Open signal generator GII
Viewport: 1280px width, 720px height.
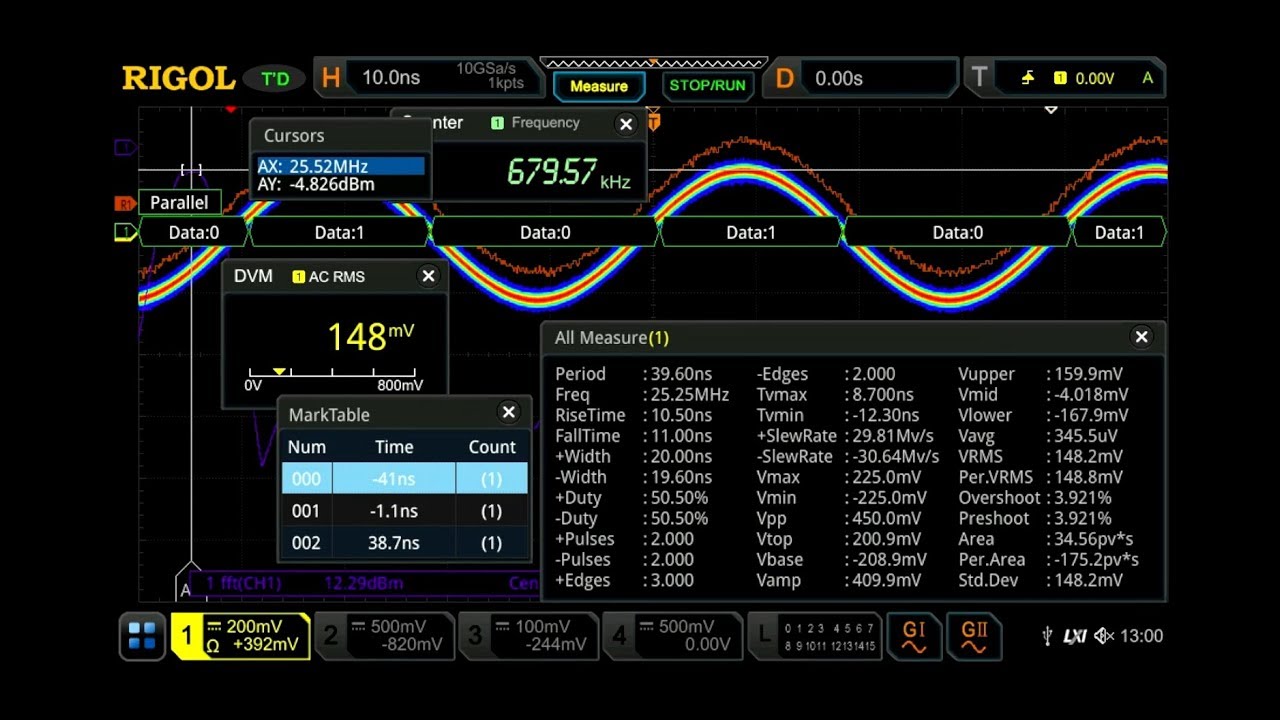point(974,636)
